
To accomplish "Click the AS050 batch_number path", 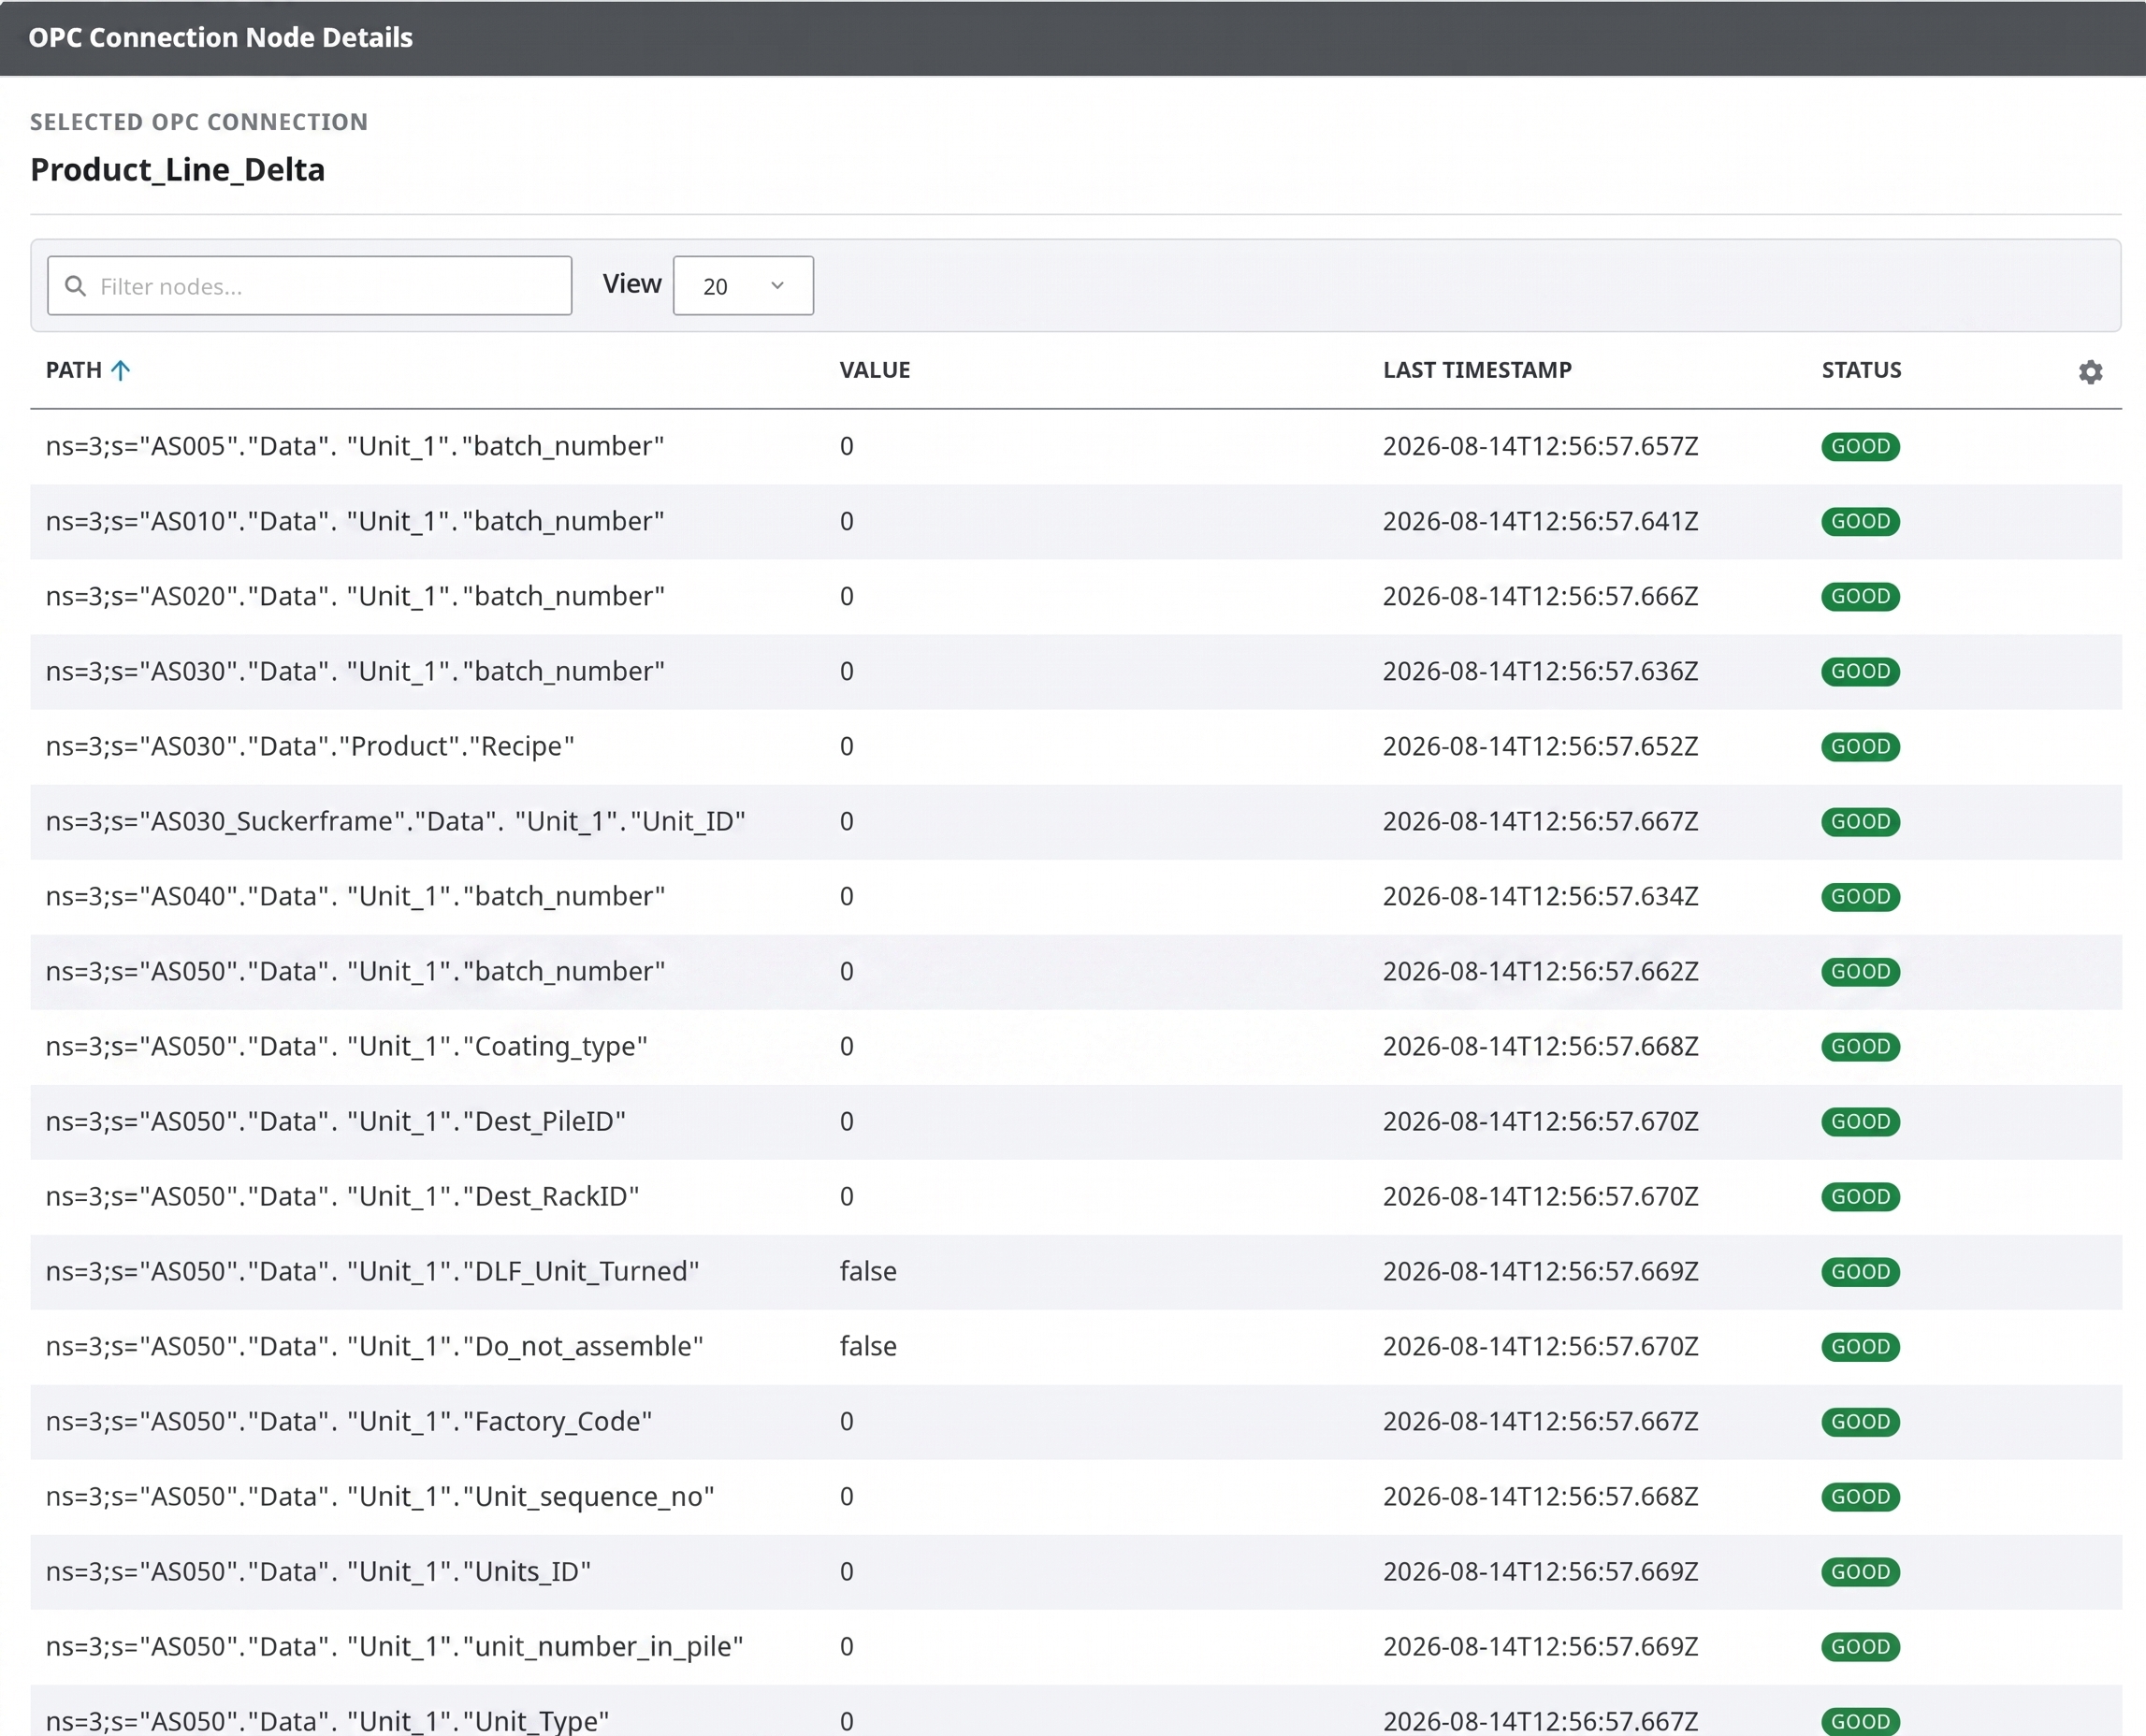I will pos(355,971).
